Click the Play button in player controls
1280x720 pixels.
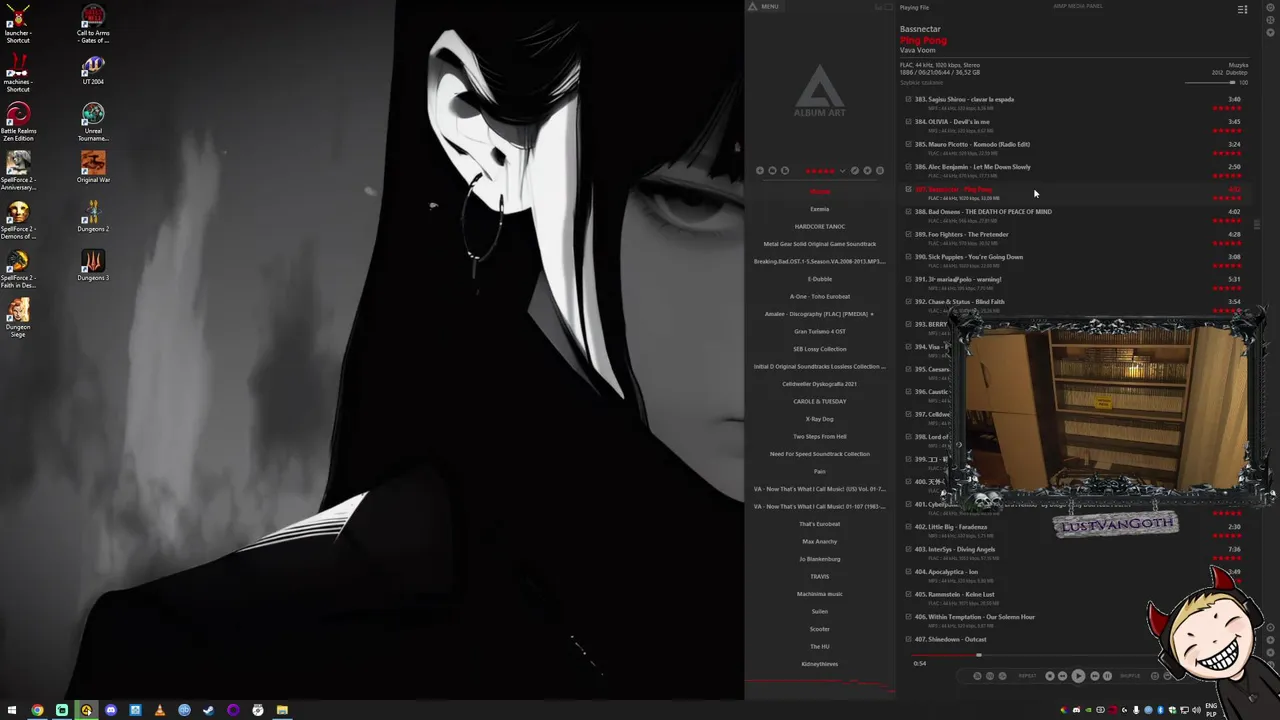1078,676
